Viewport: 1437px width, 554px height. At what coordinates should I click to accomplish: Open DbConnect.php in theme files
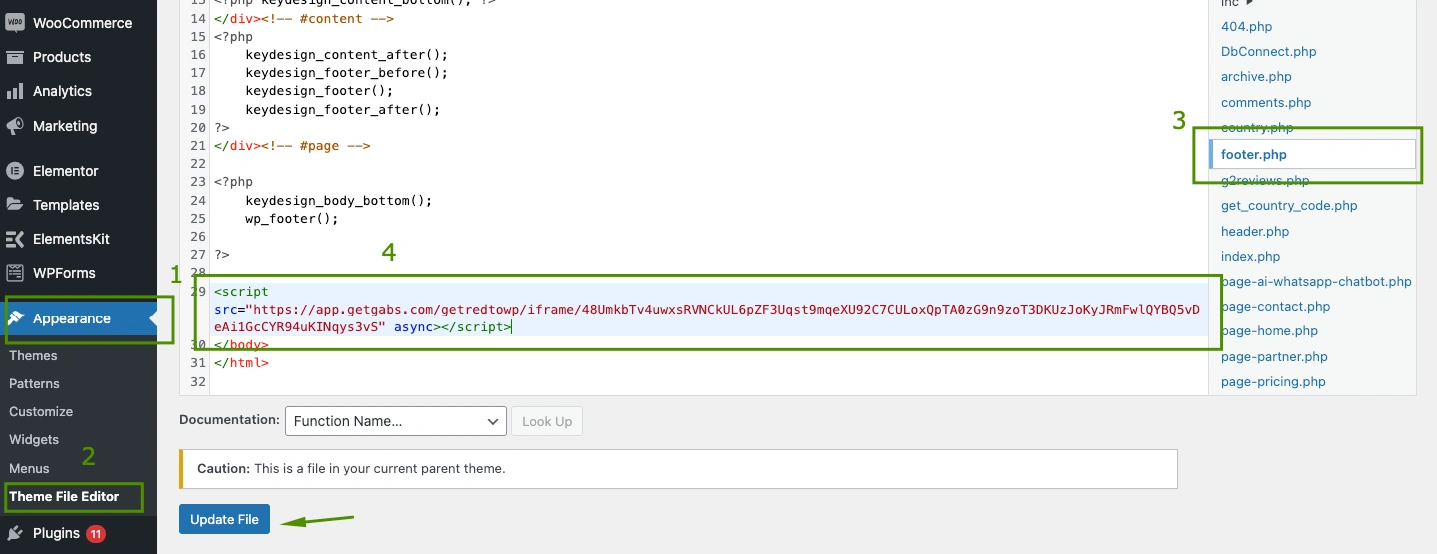click(x=1268, y=51)
